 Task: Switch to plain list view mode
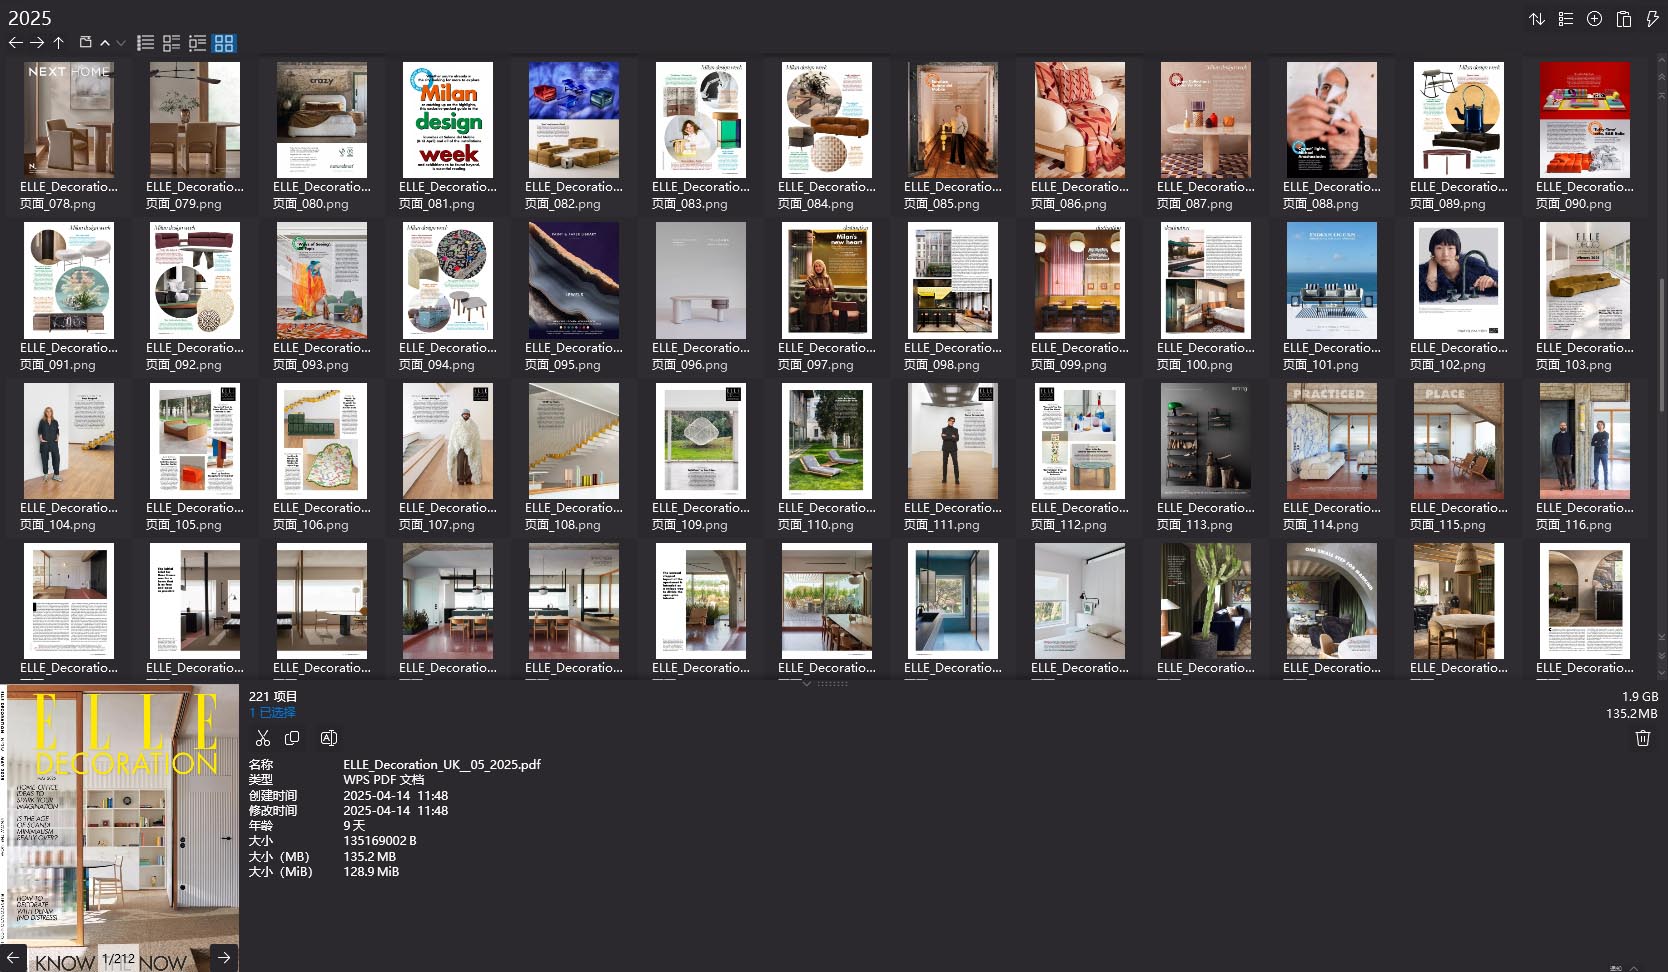click(x=146, y=43)
